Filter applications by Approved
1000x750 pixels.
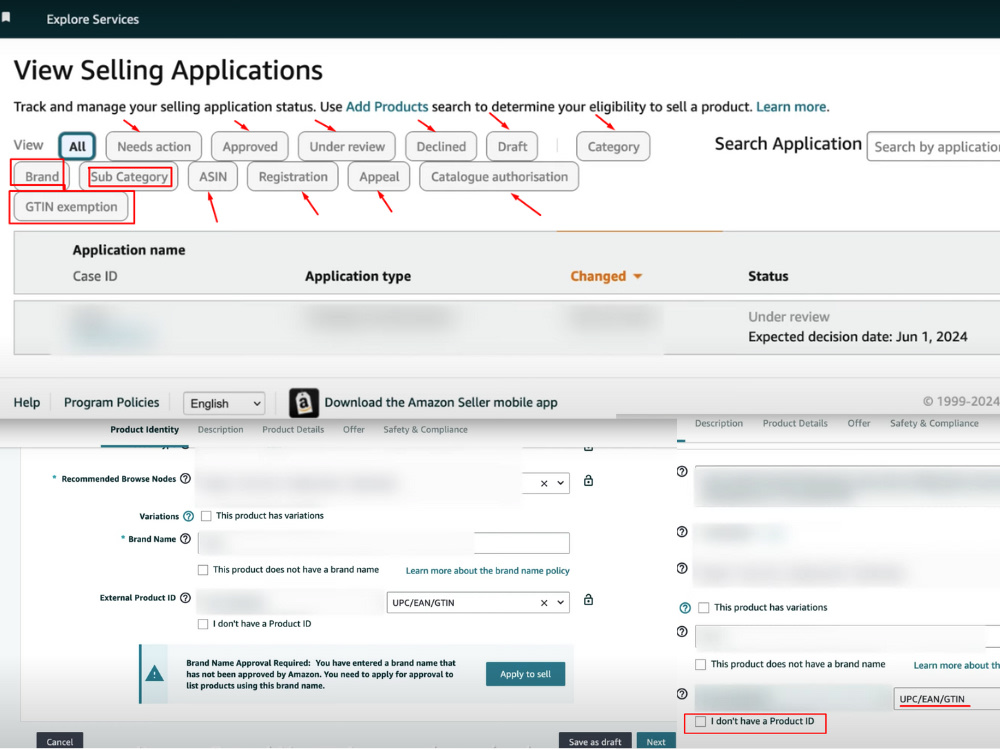point(250,146)
